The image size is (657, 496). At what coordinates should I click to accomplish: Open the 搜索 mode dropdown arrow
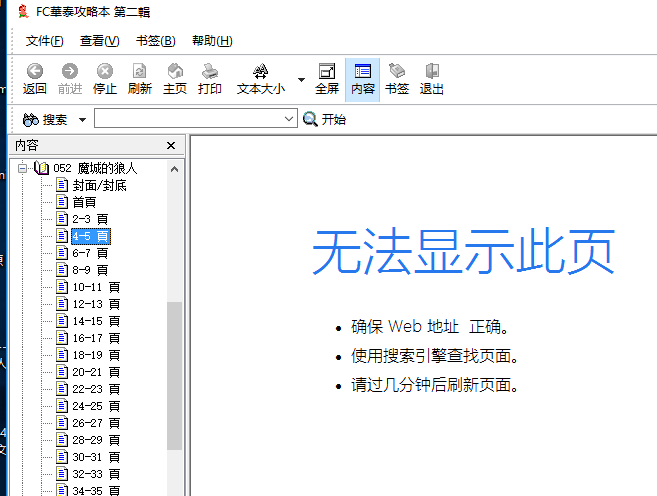coord(81,120)
